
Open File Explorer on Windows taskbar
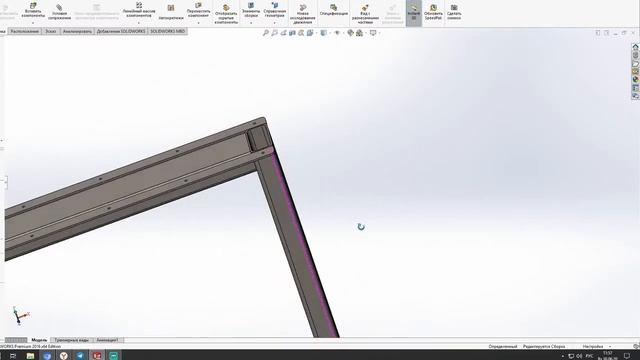click(30, 356)
